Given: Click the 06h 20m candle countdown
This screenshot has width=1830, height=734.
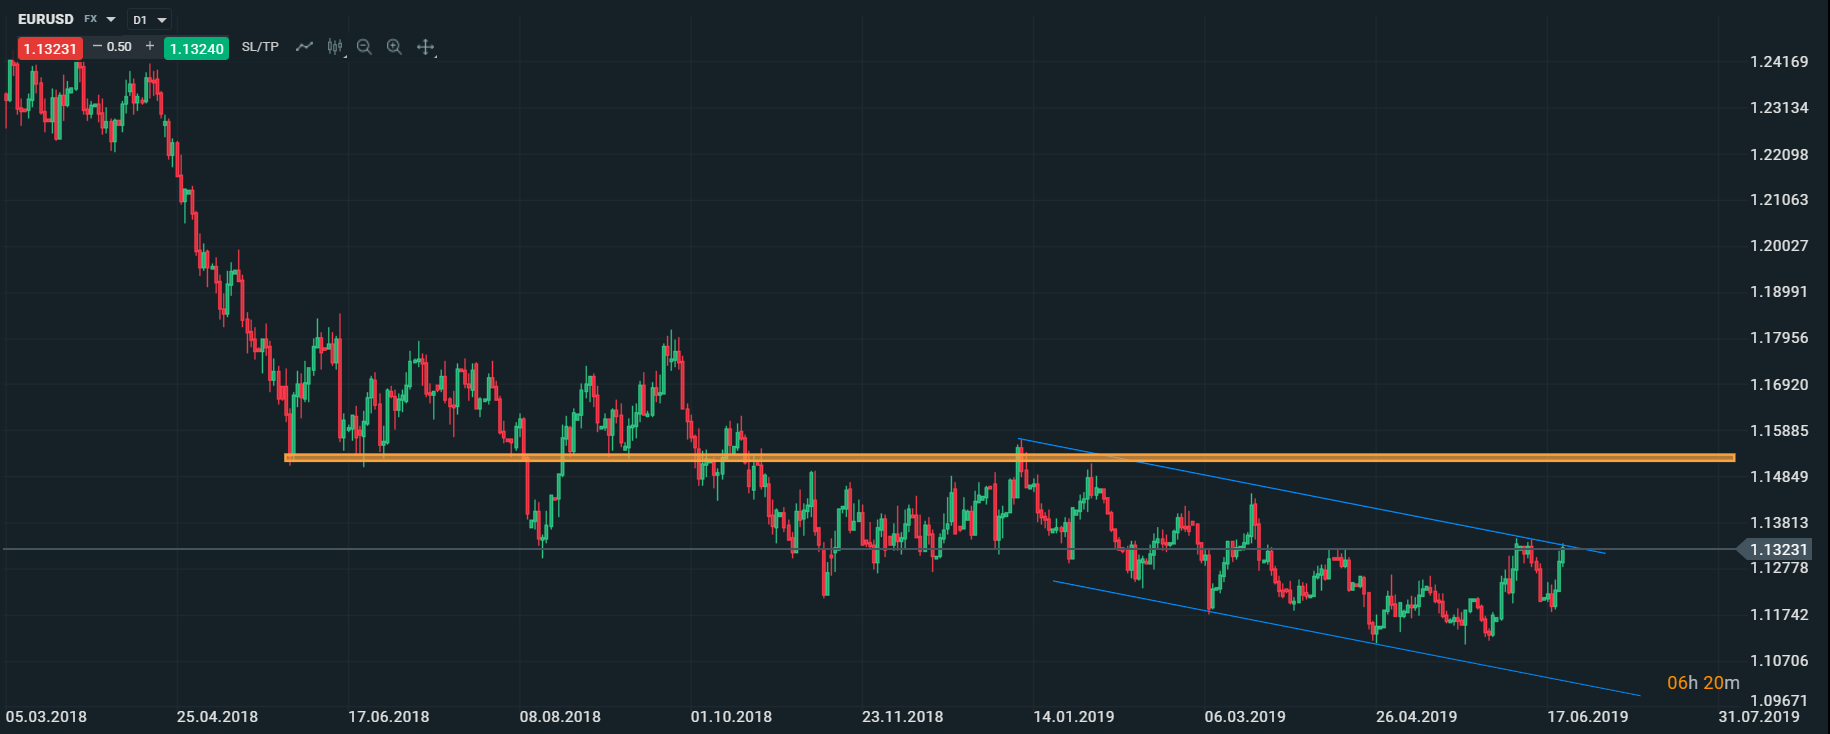Looking at the screenshot, I should [1703, 683].
